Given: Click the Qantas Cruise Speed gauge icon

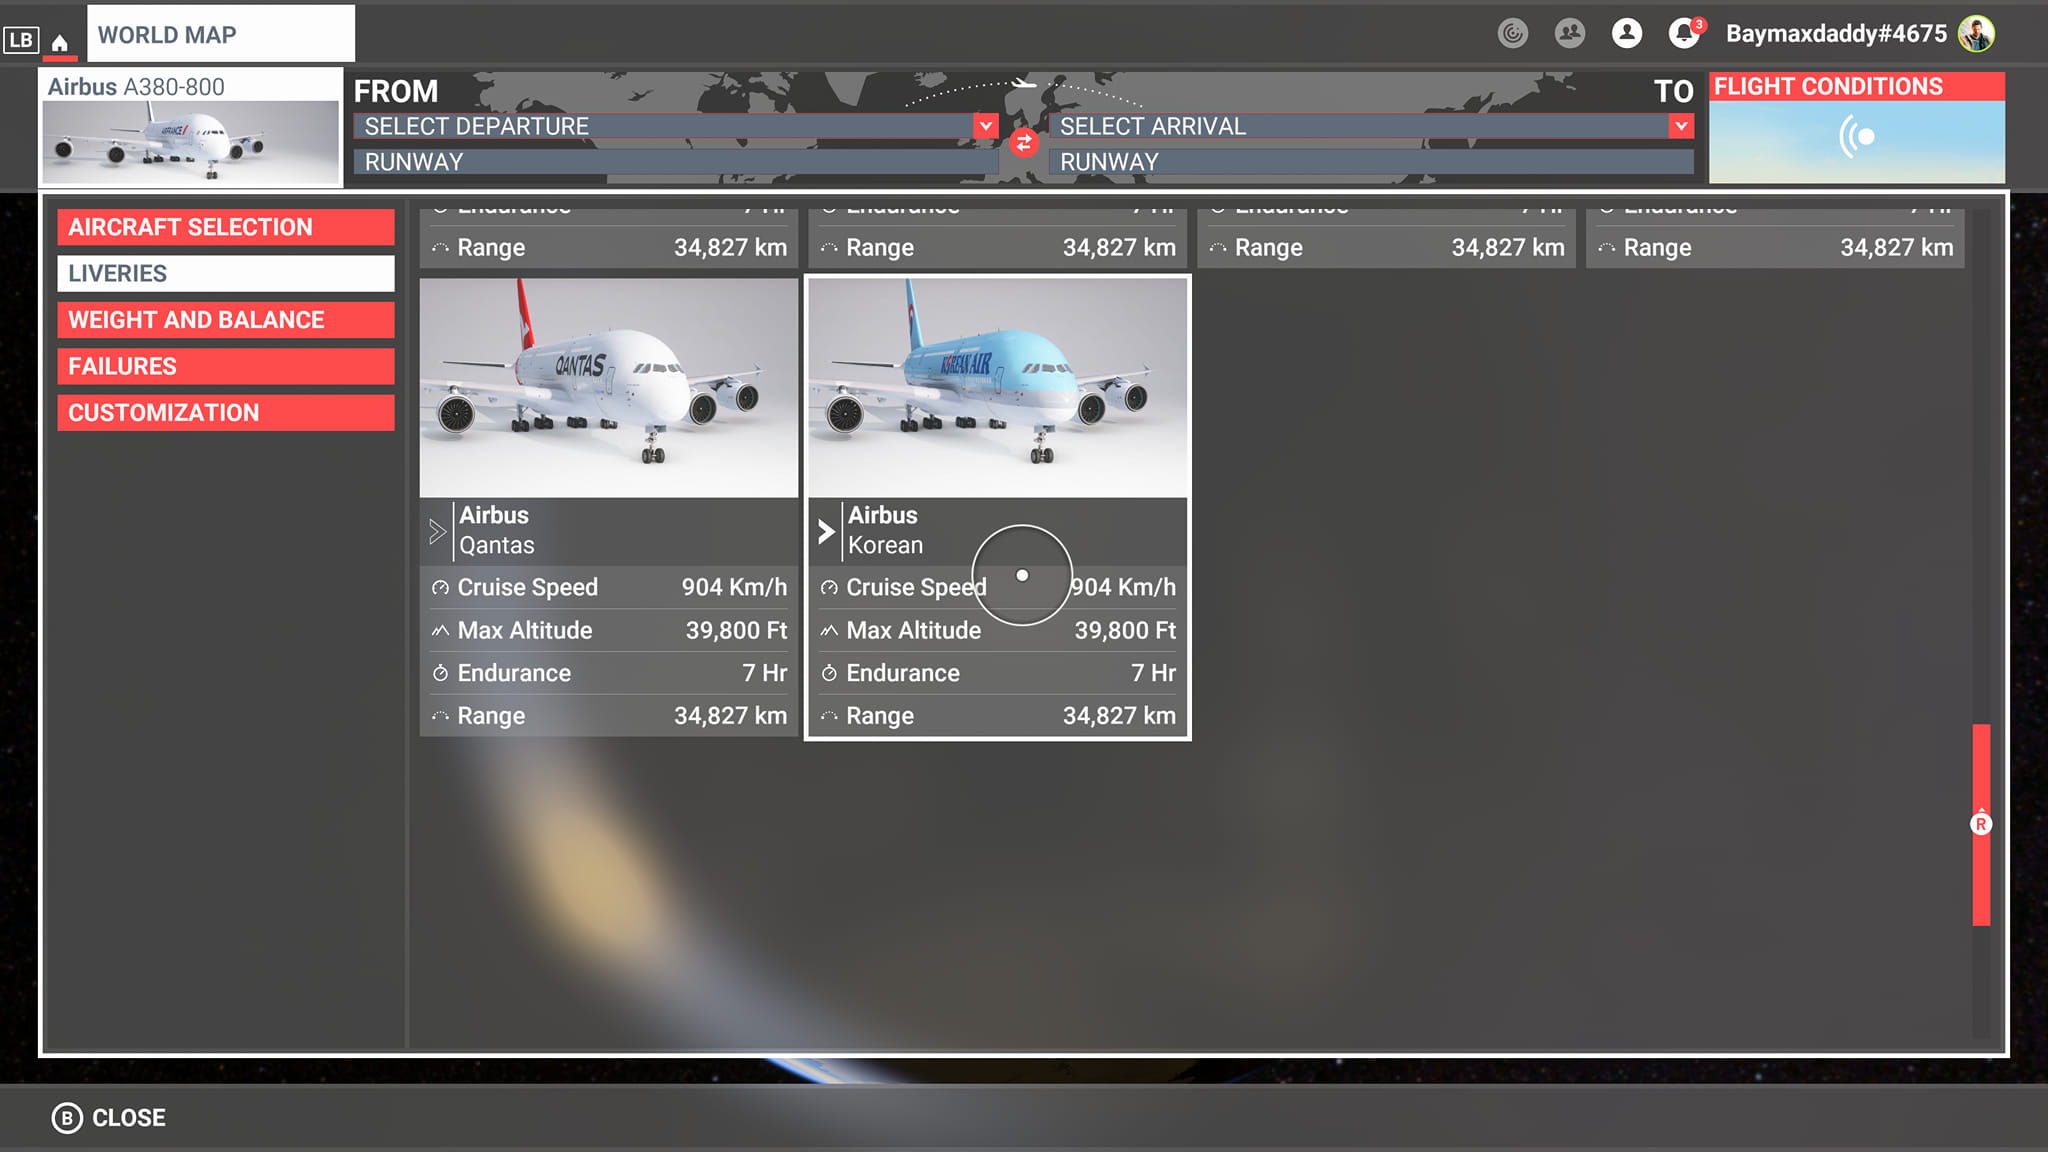Looking at the screenshot, I should point(440,588).
